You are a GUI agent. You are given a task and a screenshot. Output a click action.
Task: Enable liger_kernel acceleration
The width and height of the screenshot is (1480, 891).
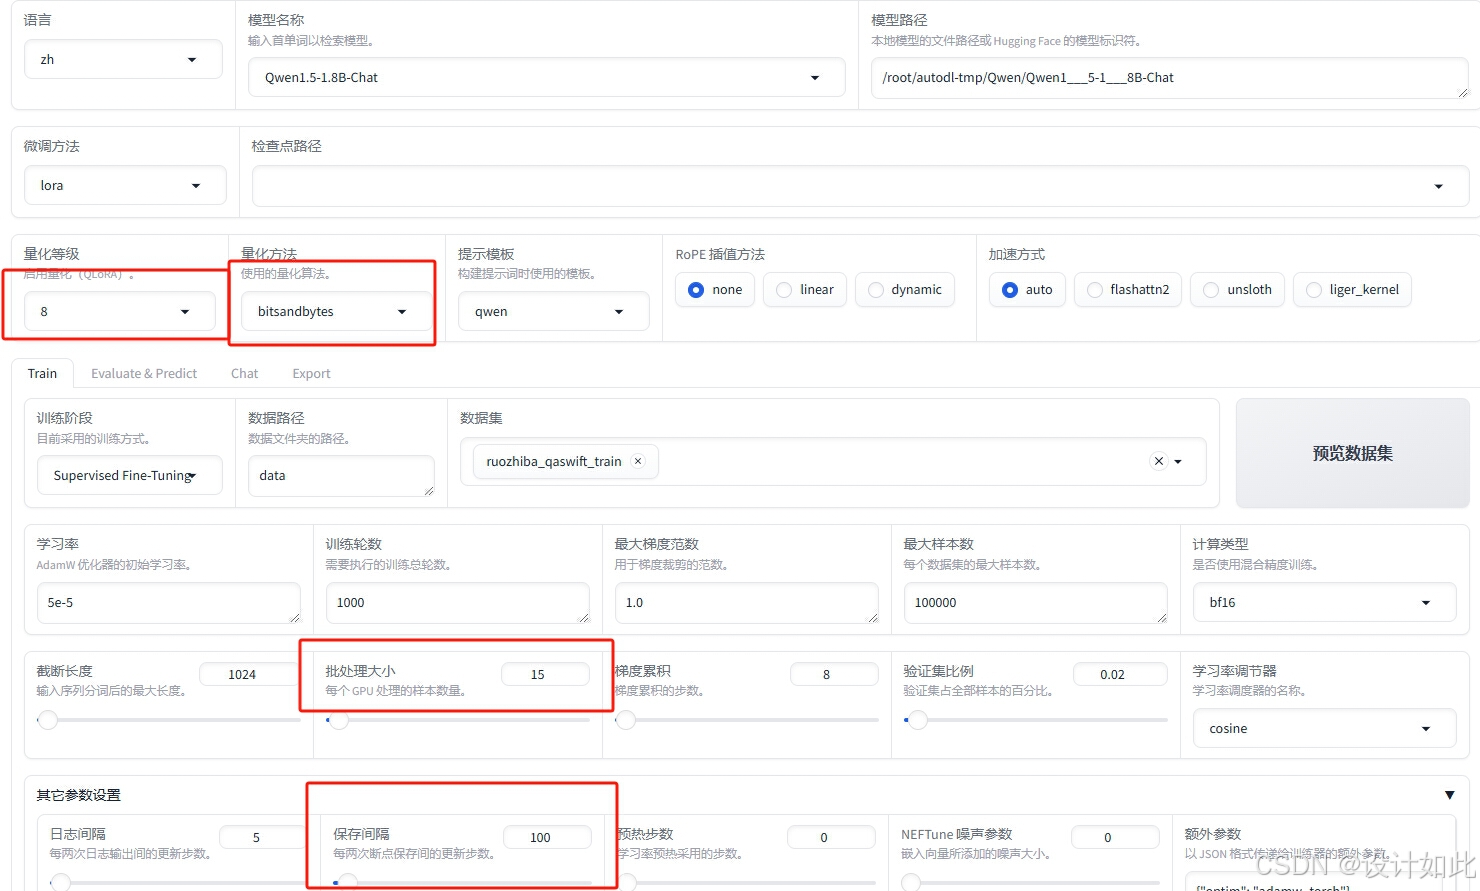coord(1352,290)
